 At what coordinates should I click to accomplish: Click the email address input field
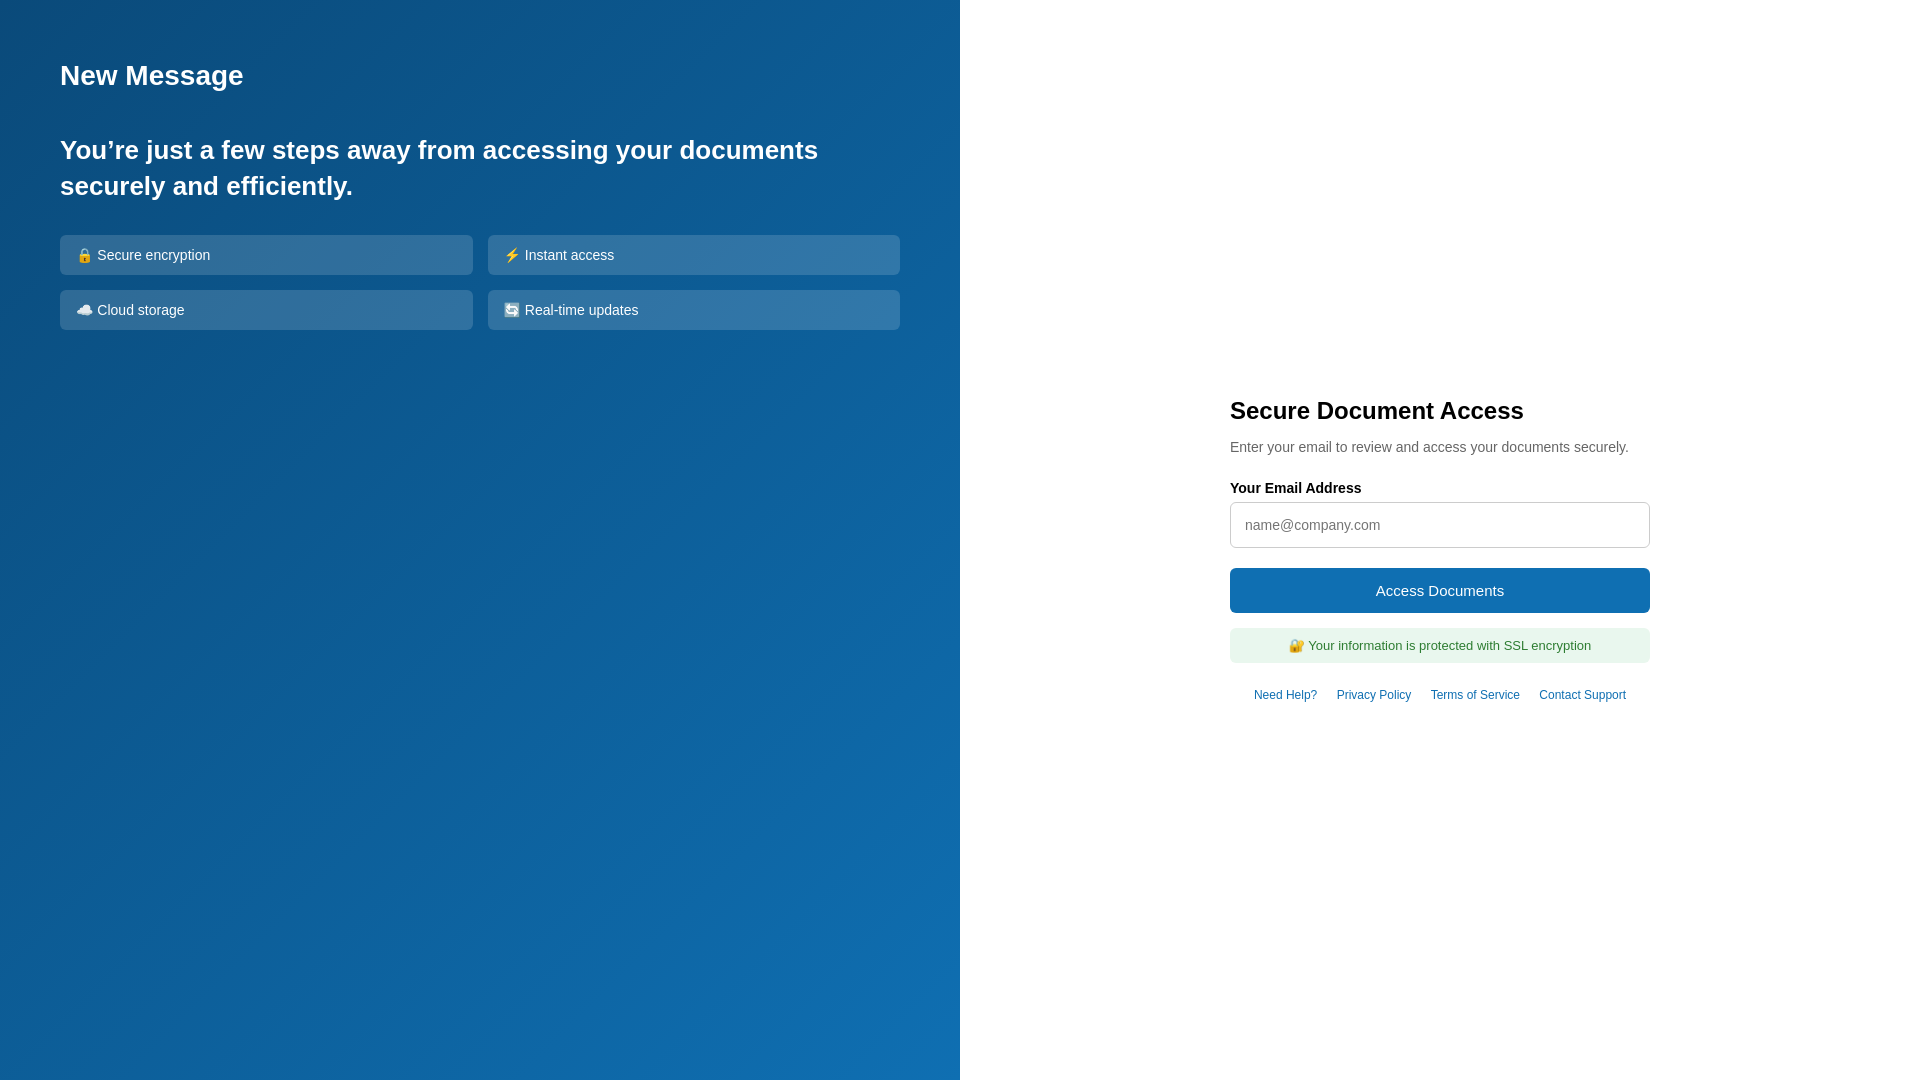tap(1439, 525)
